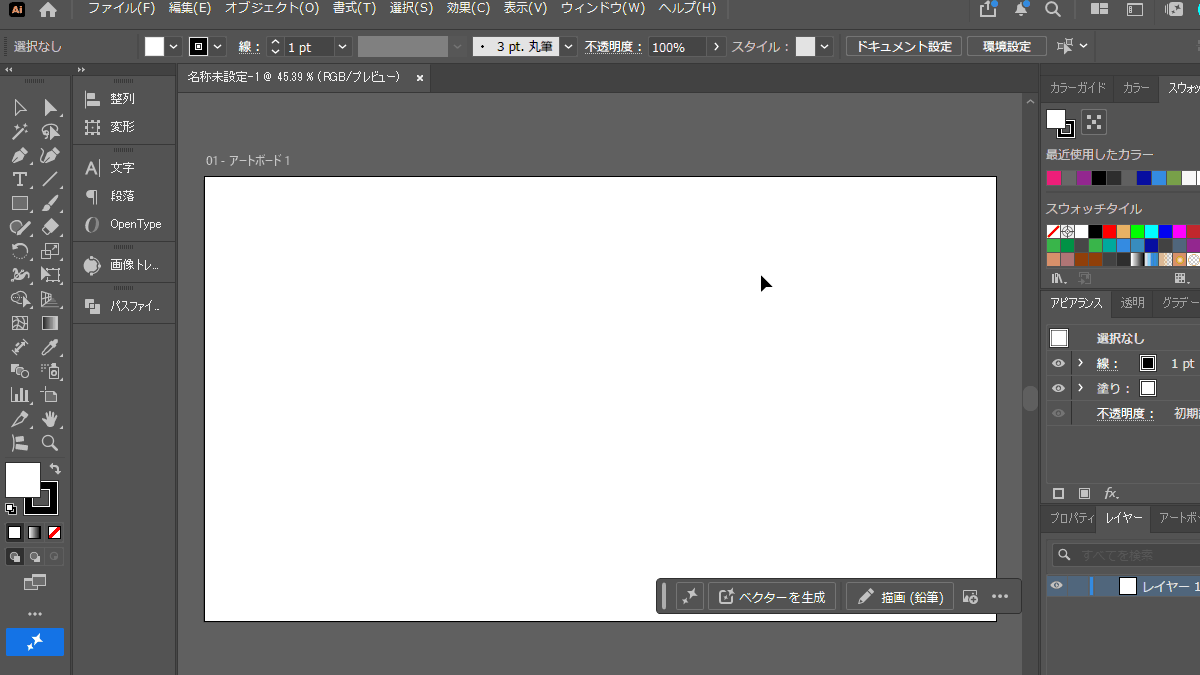Select the Artboard tool
The height and width of the screenshot is (675, 1200).
pos(50,395)
